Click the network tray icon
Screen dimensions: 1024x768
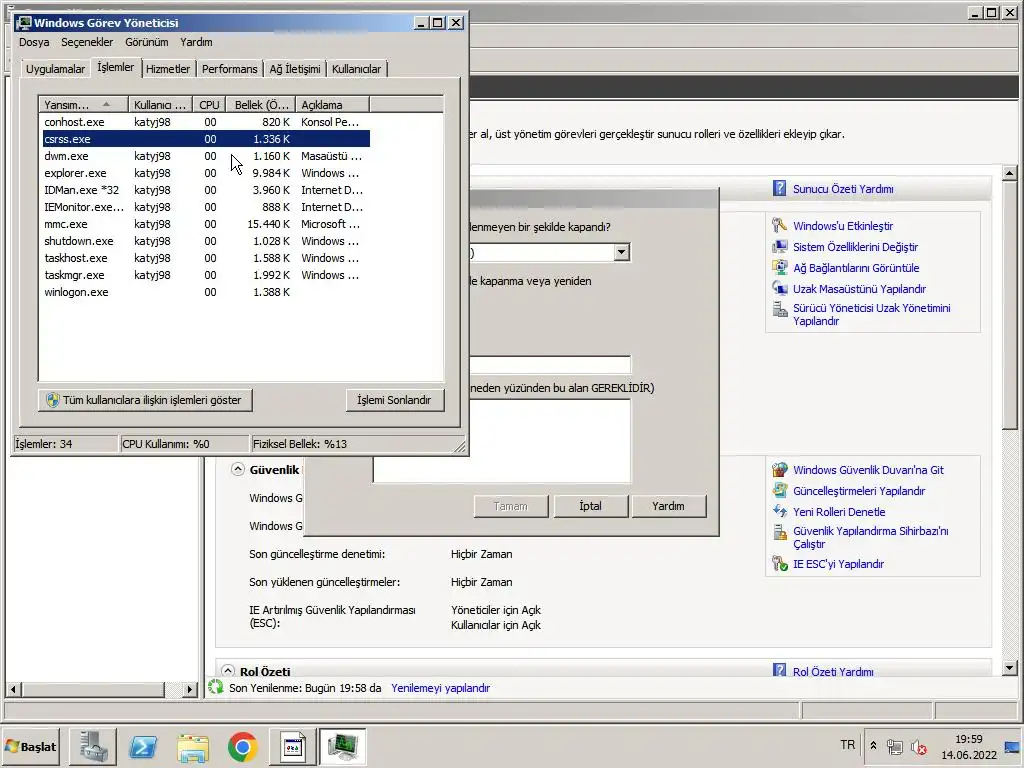[x=895, y=746]
